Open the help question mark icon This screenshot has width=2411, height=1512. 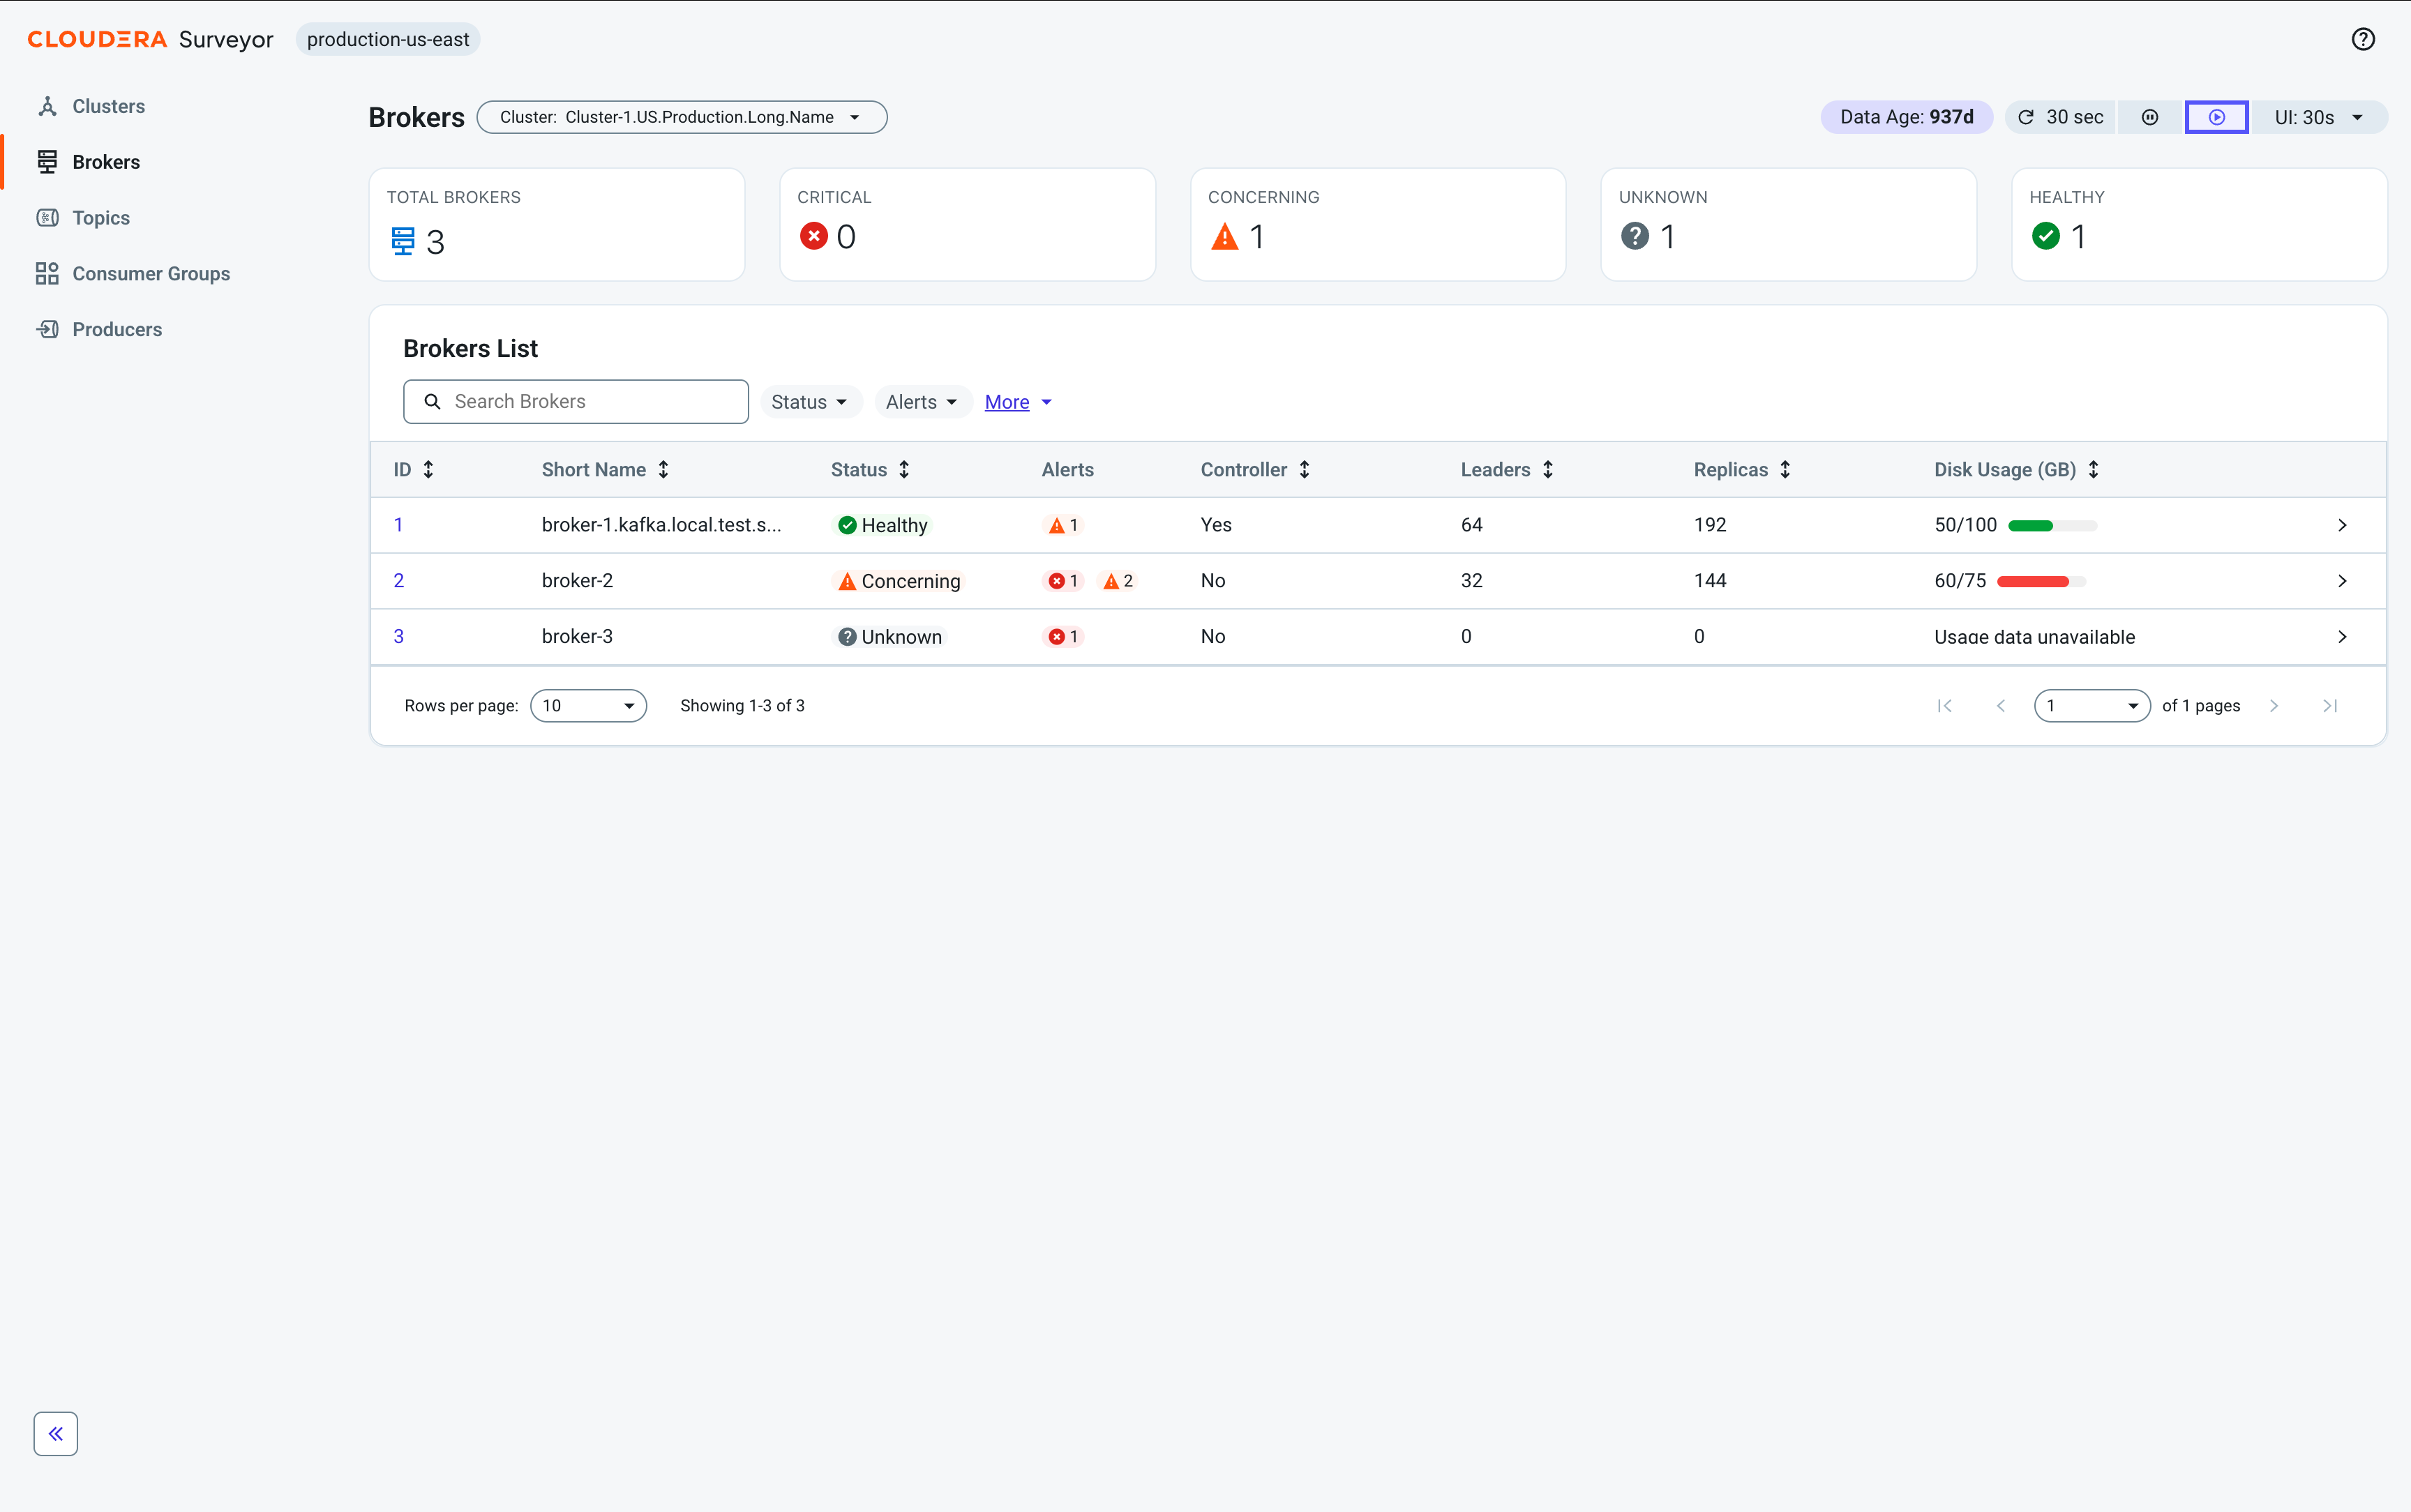[2362, 39]
